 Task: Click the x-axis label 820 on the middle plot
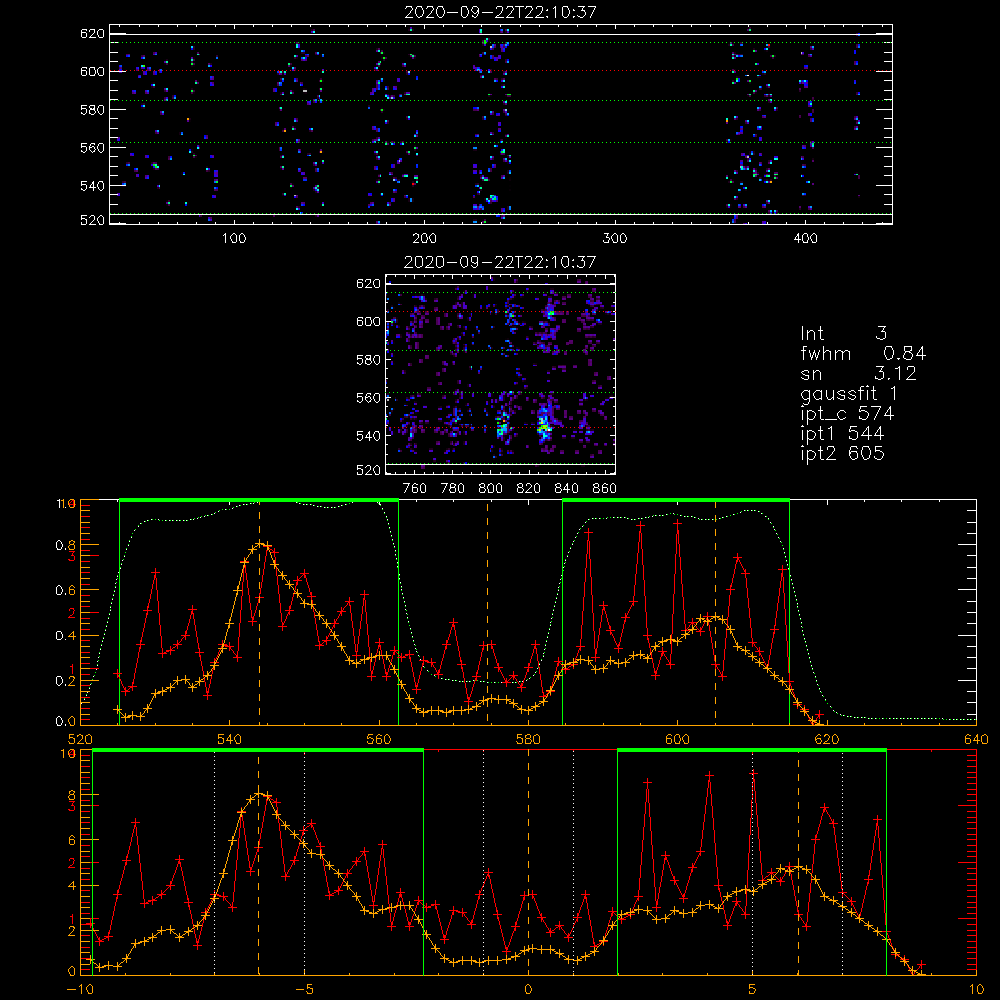pyautogui.click(x=529, y=489)
